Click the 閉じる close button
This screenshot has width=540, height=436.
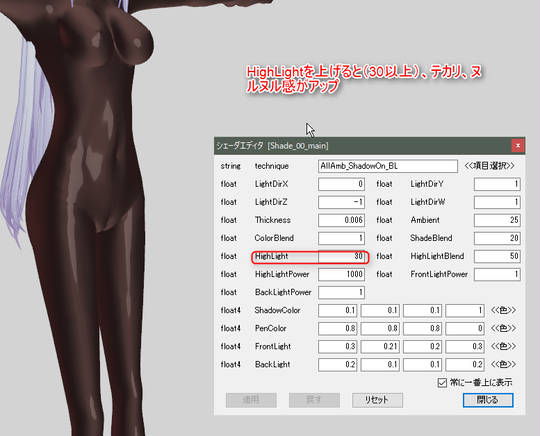pyautogui.click(x=488, y=400)
